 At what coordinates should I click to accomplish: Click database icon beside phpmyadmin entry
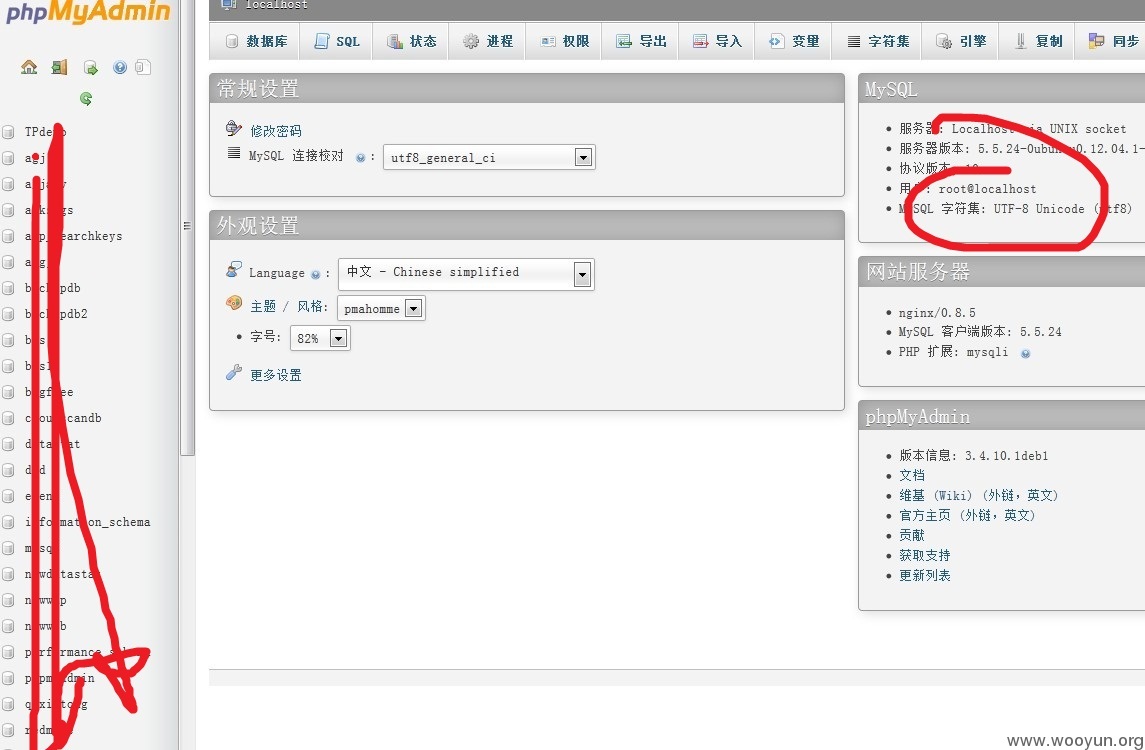(x=8, y=678)
